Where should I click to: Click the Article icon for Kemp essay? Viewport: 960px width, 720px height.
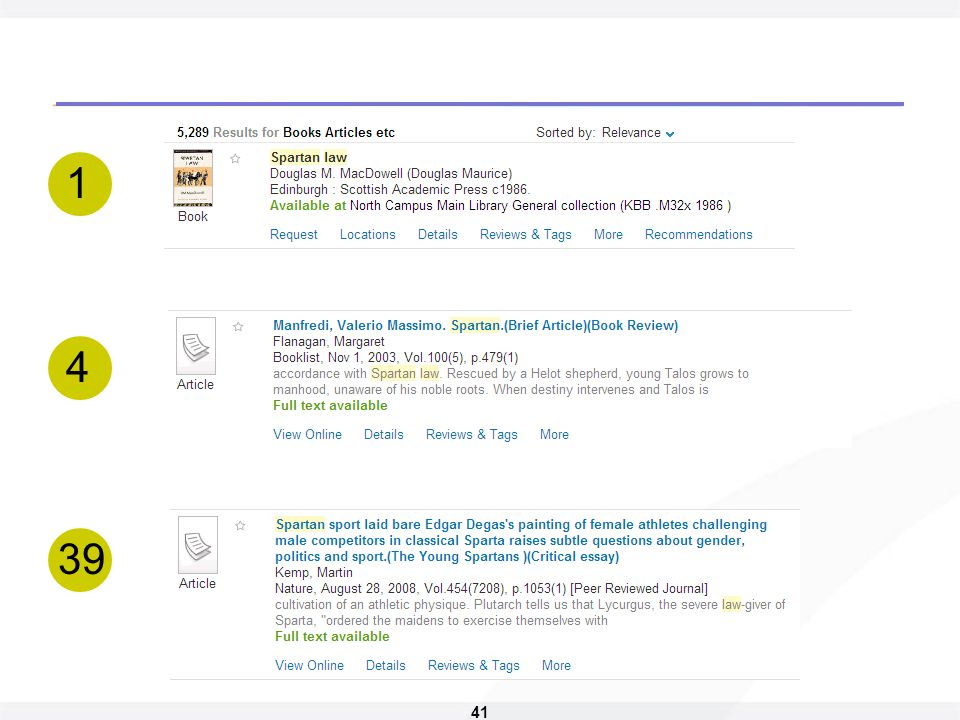198,544
